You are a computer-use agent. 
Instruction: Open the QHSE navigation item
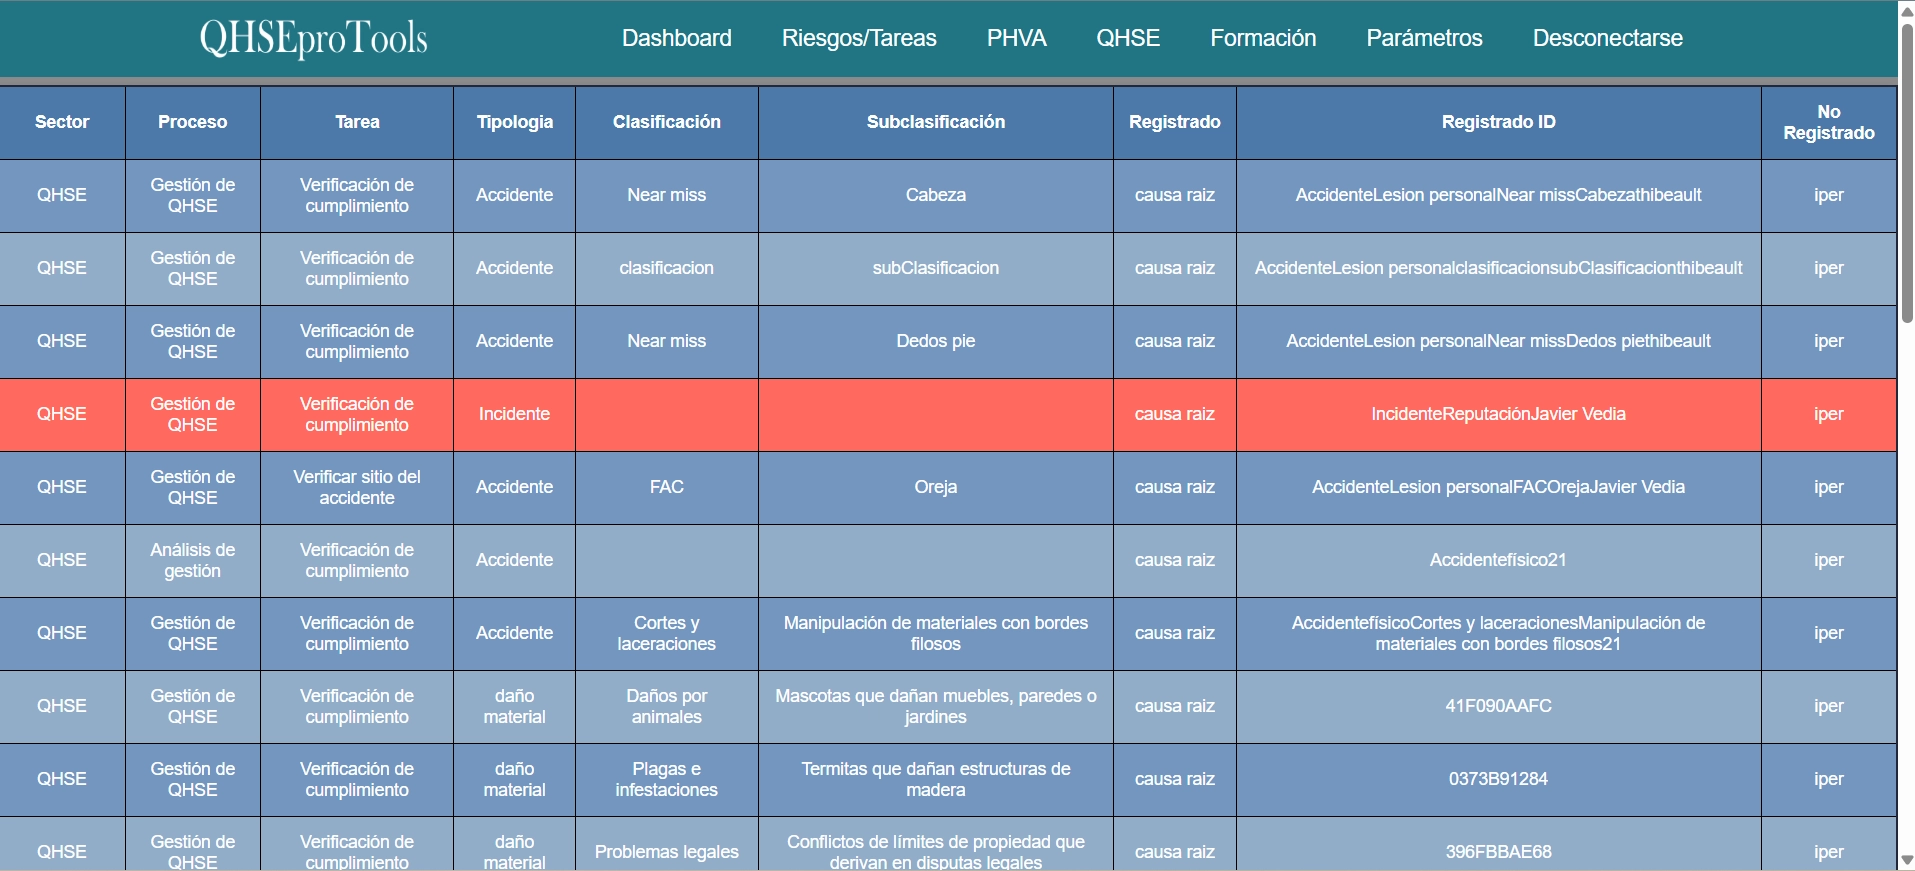click(x=1127, y=38)
